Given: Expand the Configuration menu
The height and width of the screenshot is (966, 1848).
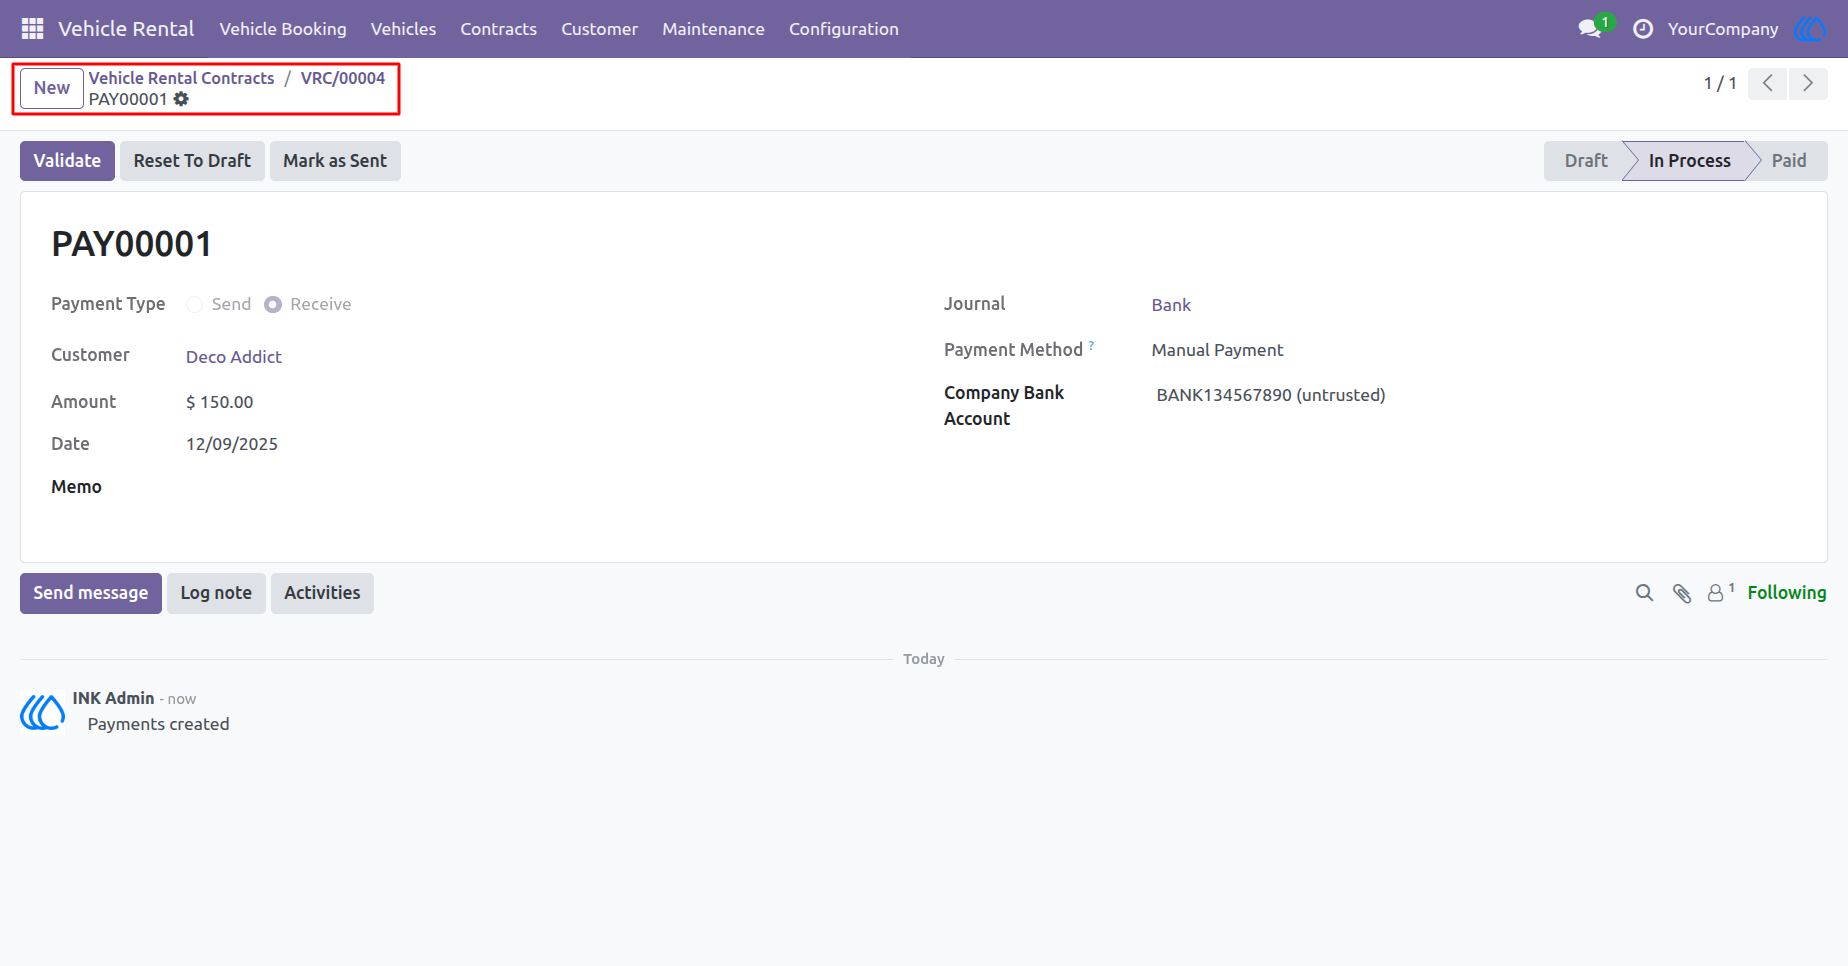Looking at the screenshot, I should pyautogui.click(x=844, y=29).
